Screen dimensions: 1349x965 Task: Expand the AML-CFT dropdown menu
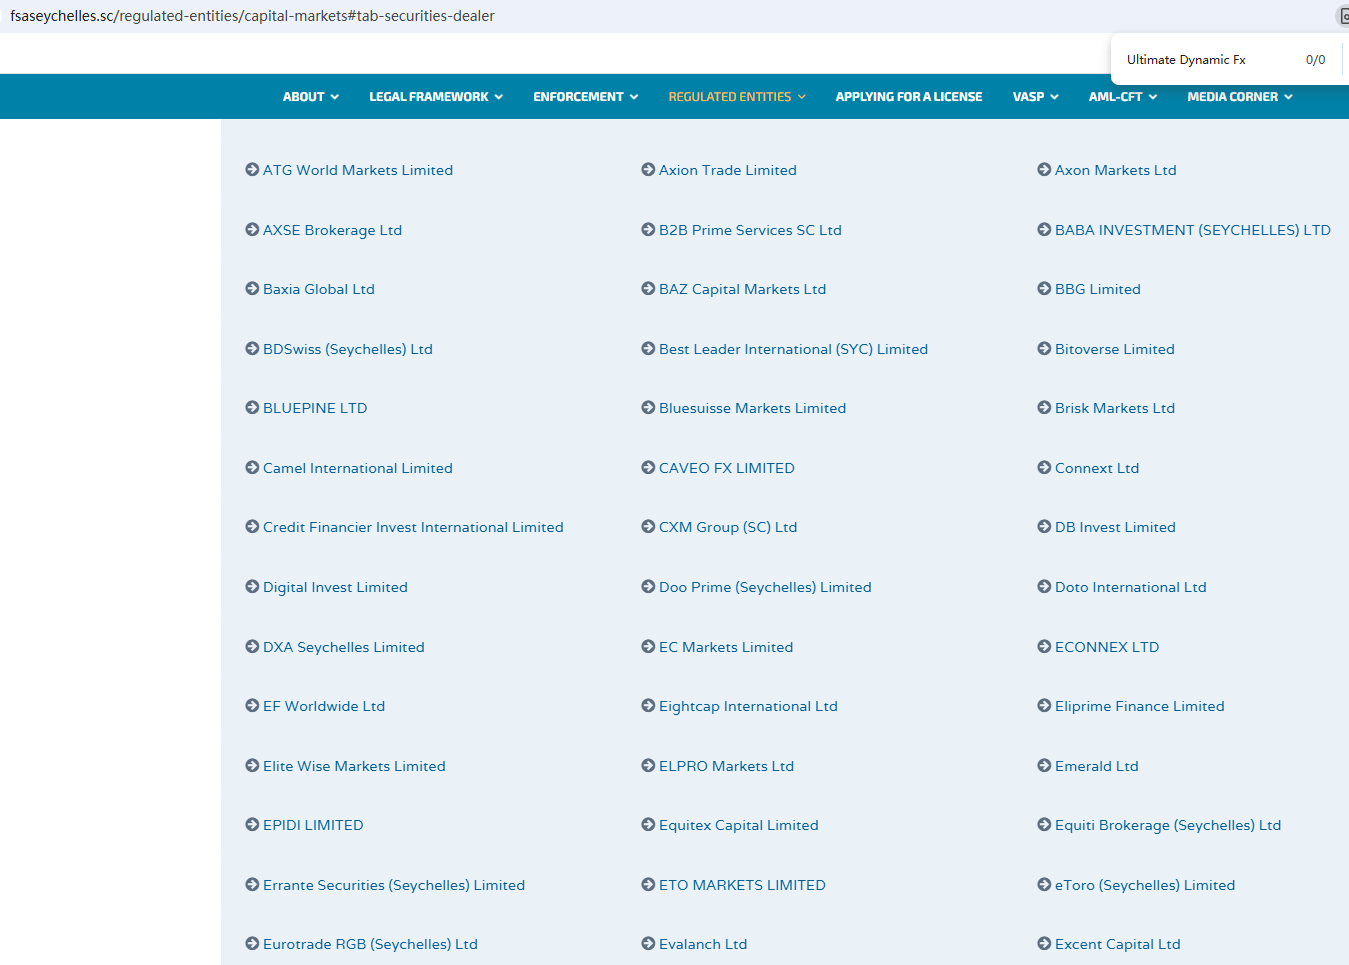pos(1123,97)
